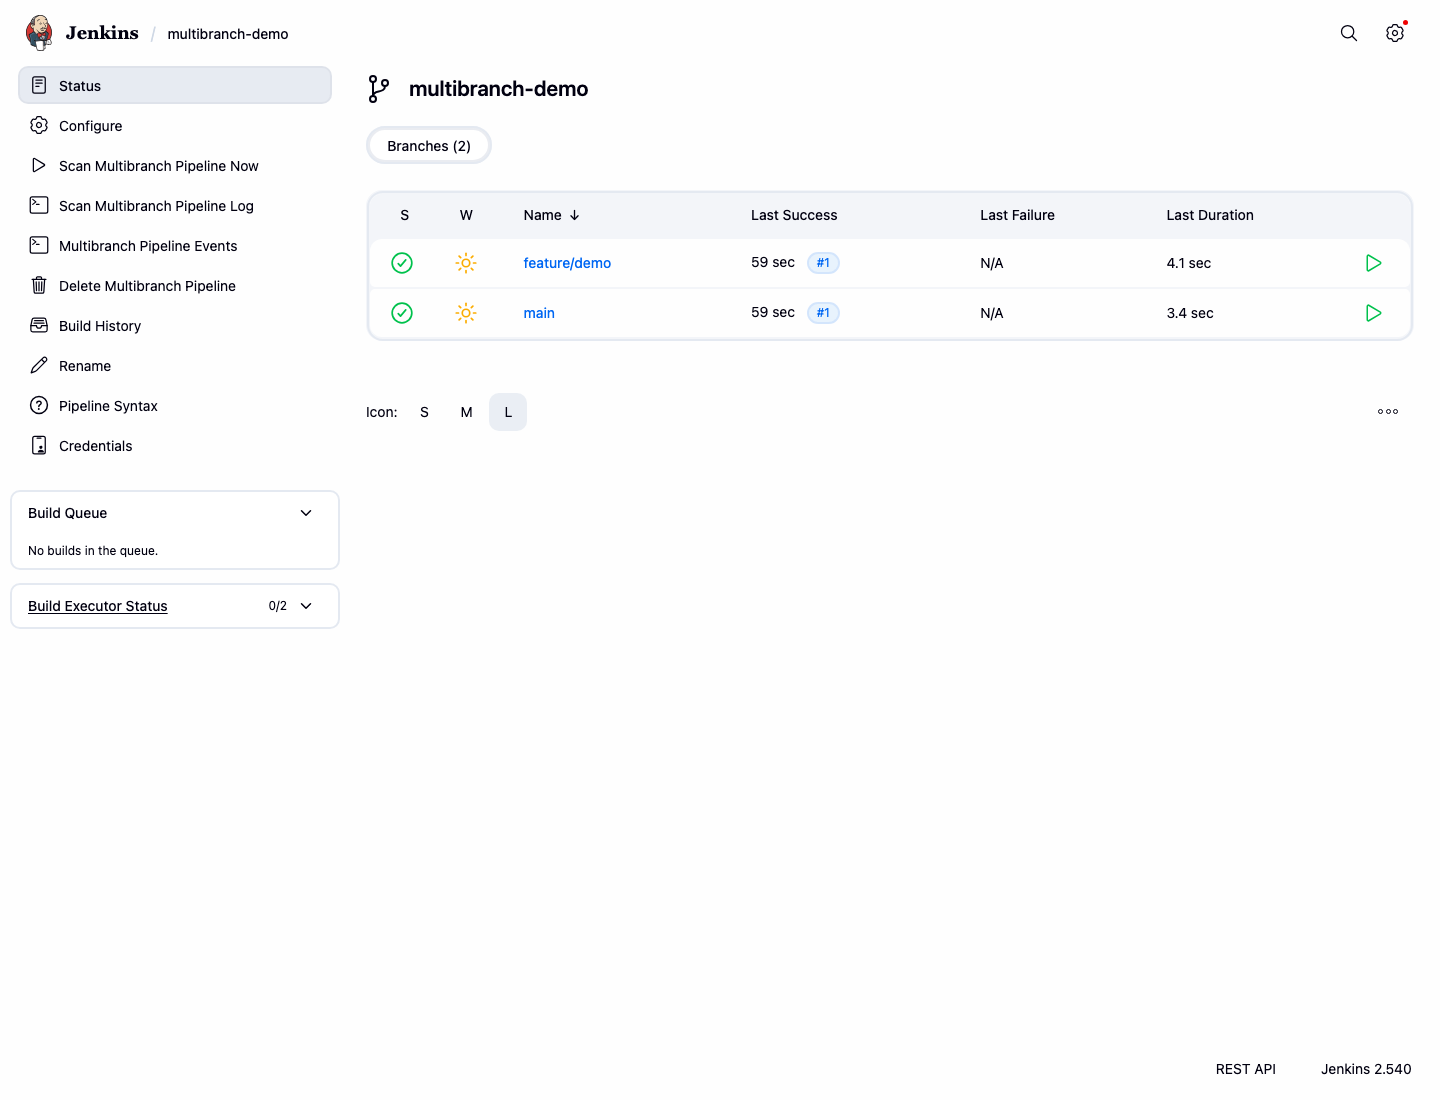Click the sunny weather icon for feature/demo
Viewport: 1440px width, 1100px height.
[x=466, y=263]
